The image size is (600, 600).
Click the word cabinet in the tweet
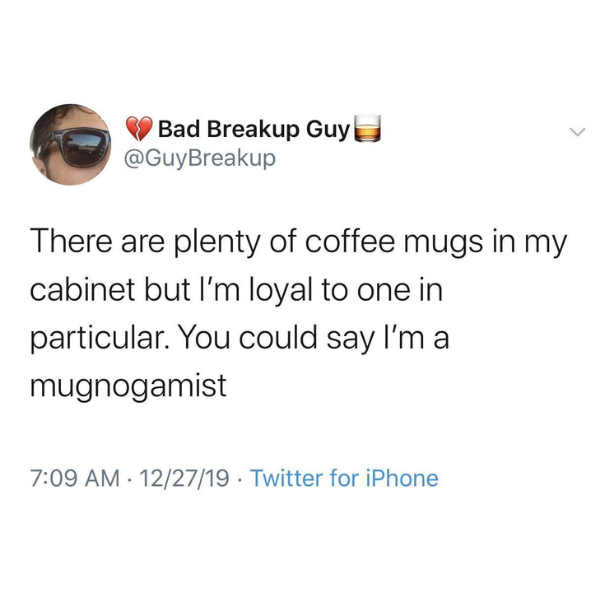[82, 290]
